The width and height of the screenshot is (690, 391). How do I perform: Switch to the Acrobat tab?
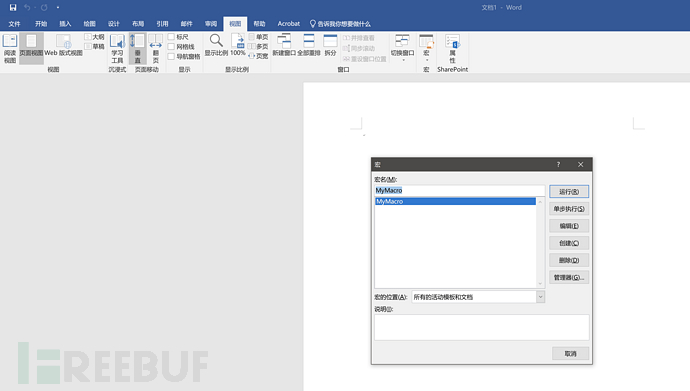[289, 24]
